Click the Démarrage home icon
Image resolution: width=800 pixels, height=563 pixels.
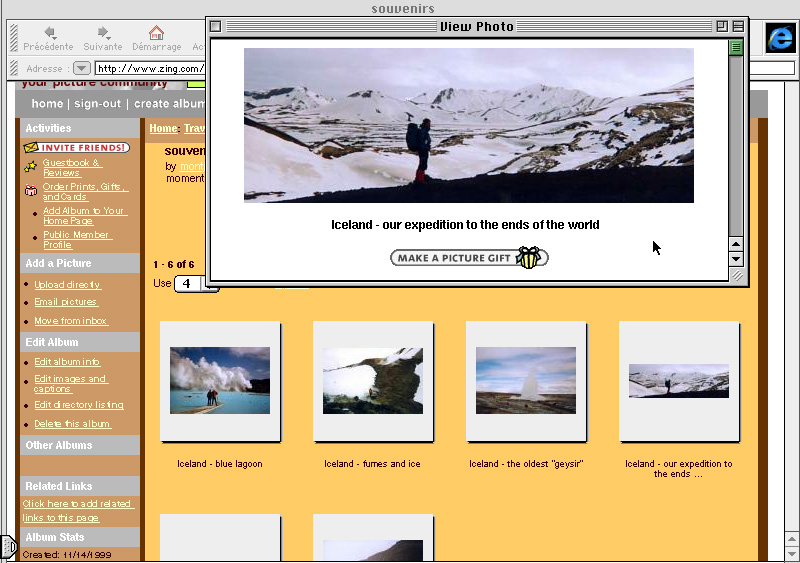pos(156,33)
